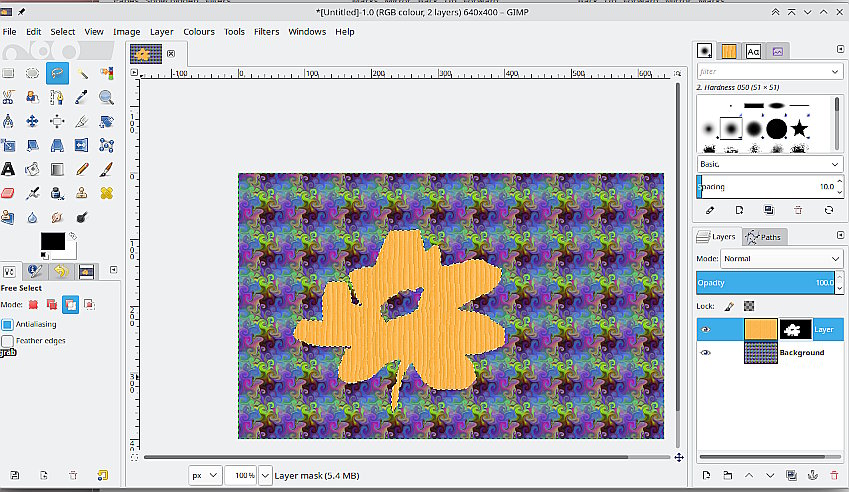Expand the Basic brush tag dropdown

point(769,164)
